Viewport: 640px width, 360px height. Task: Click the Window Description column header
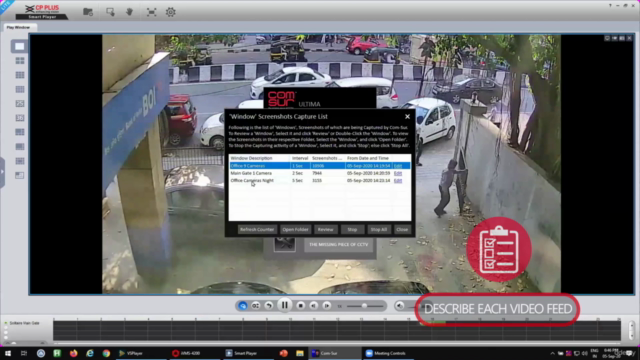(x=260, y=158)
